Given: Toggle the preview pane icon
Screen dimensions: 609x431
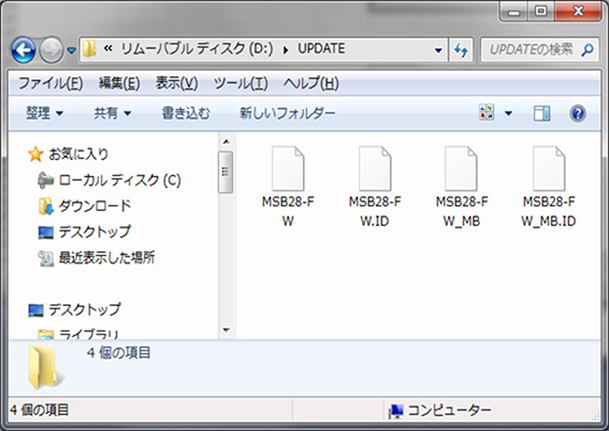Looking at the screenshot, I should tap(542, 113).
